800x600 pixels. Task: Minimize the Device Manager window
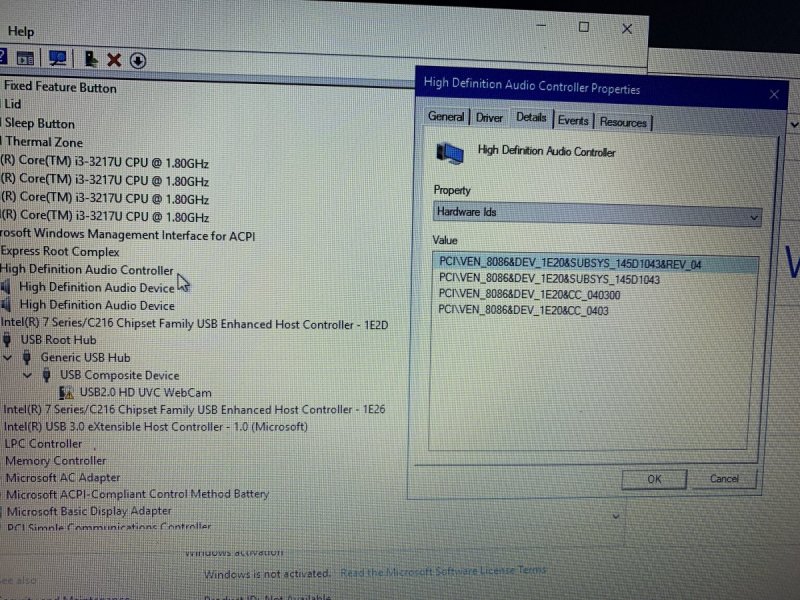(541, 25)
